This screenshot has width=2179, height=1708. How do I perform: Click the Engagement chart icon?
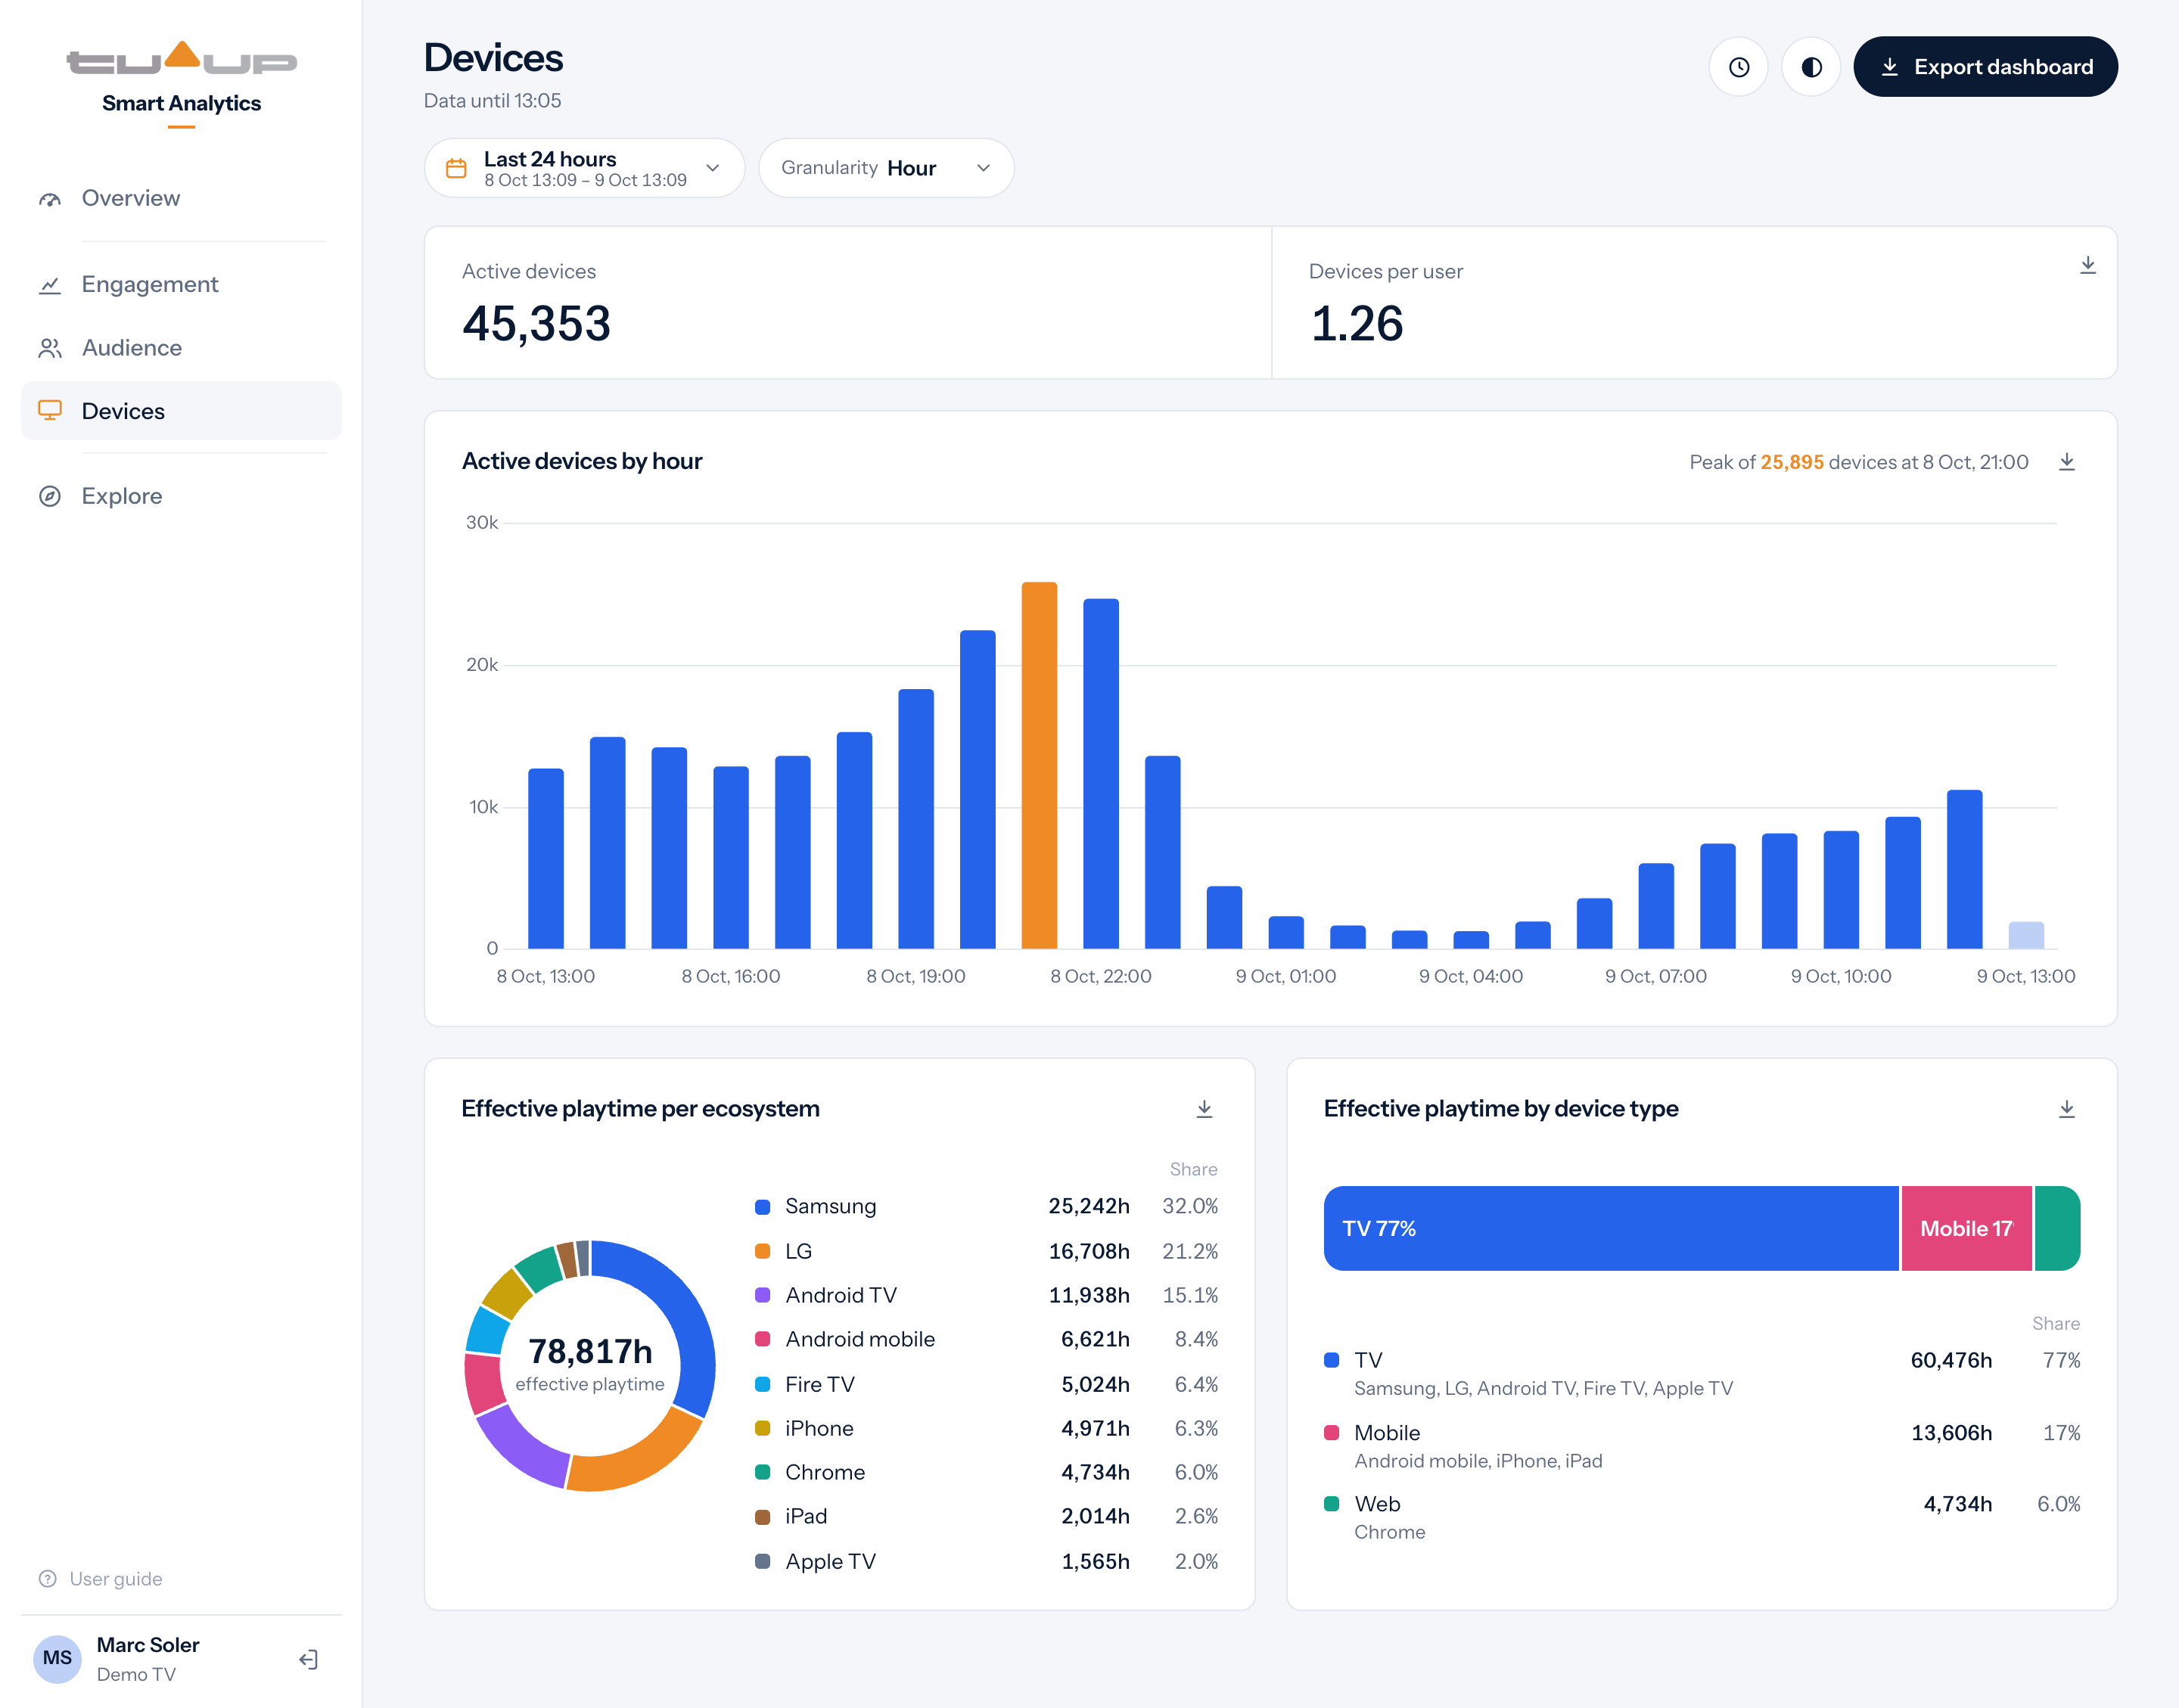pyautogui.click(x=50, y=285)
